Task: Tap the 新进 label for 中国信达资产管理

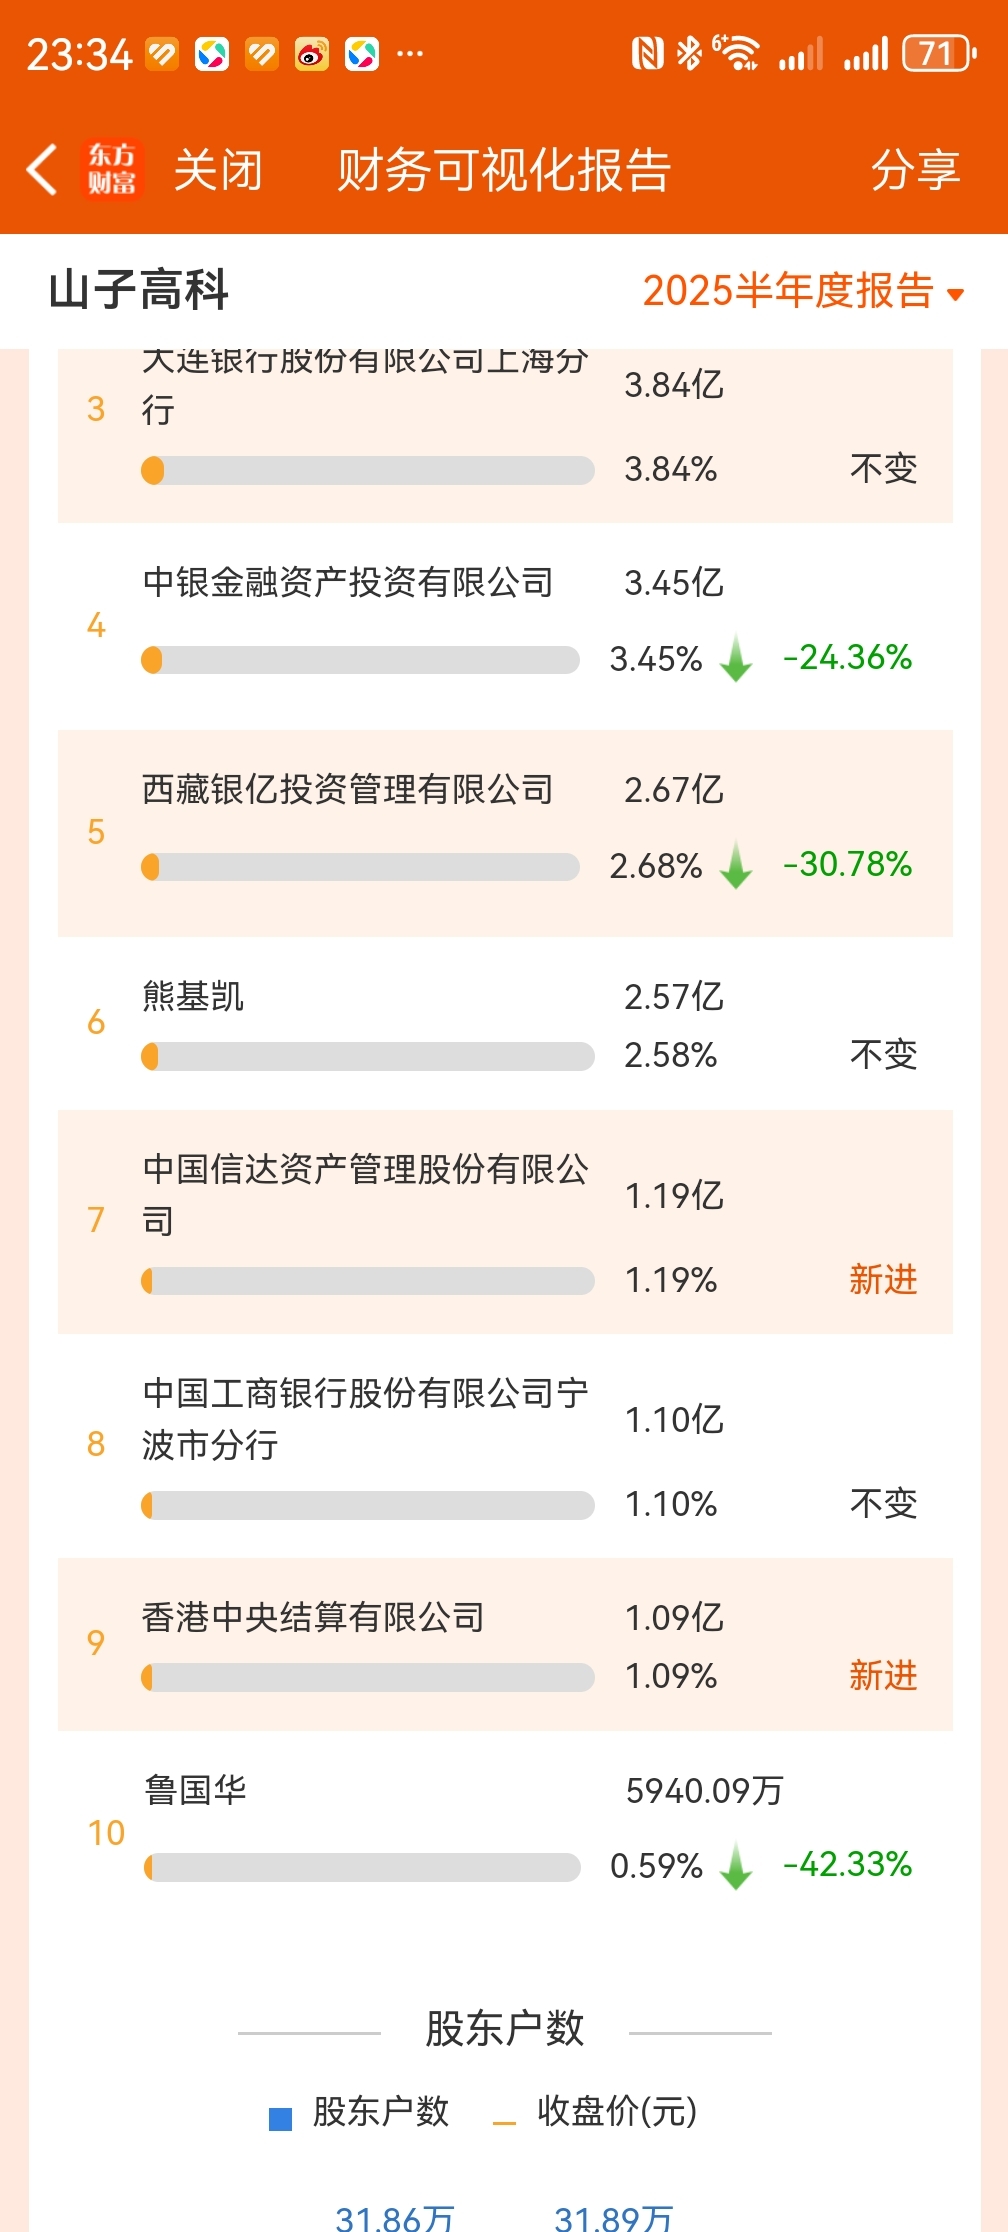Action: (x=883, y=1280)
